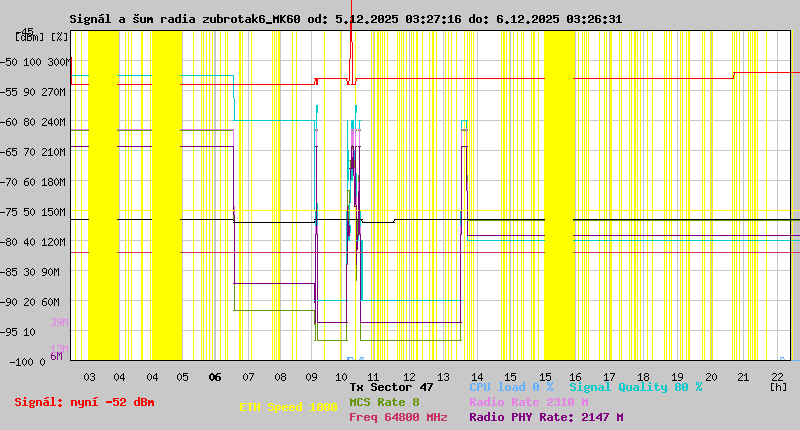Click the 'ETH Speed 1000' legend entry
Screen dimensions: 800x430
[288, 407]
